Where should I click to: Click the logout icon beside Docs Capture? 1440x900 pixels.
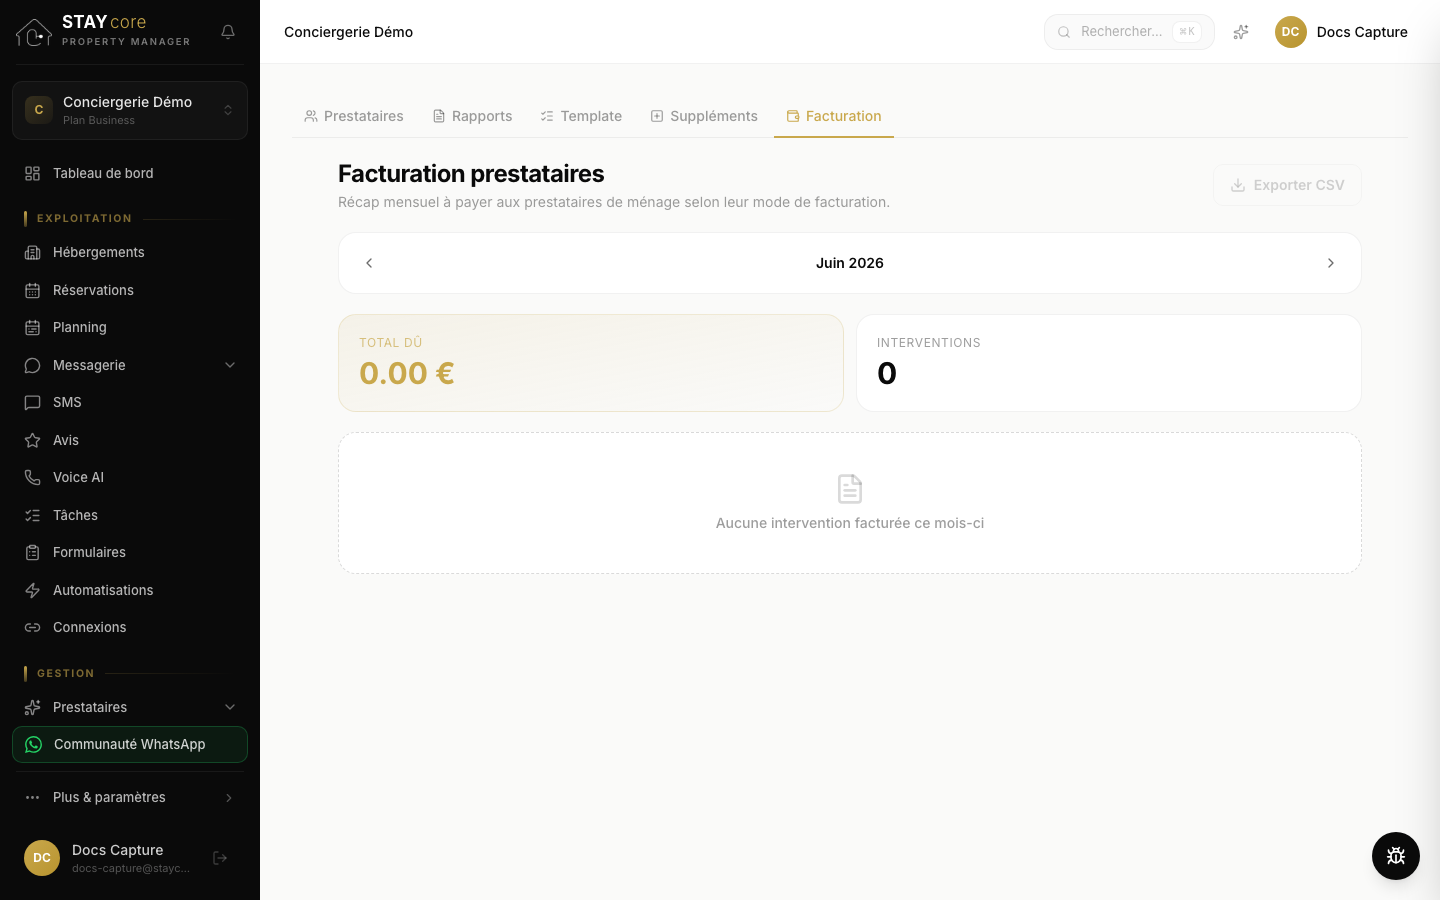pos(220,858)
